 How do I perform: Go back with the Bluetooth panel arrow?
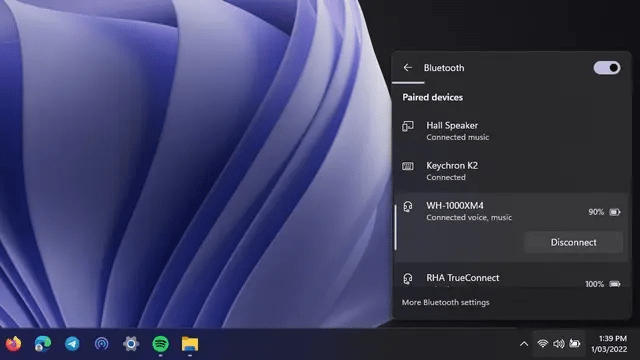tap(407, 68)
